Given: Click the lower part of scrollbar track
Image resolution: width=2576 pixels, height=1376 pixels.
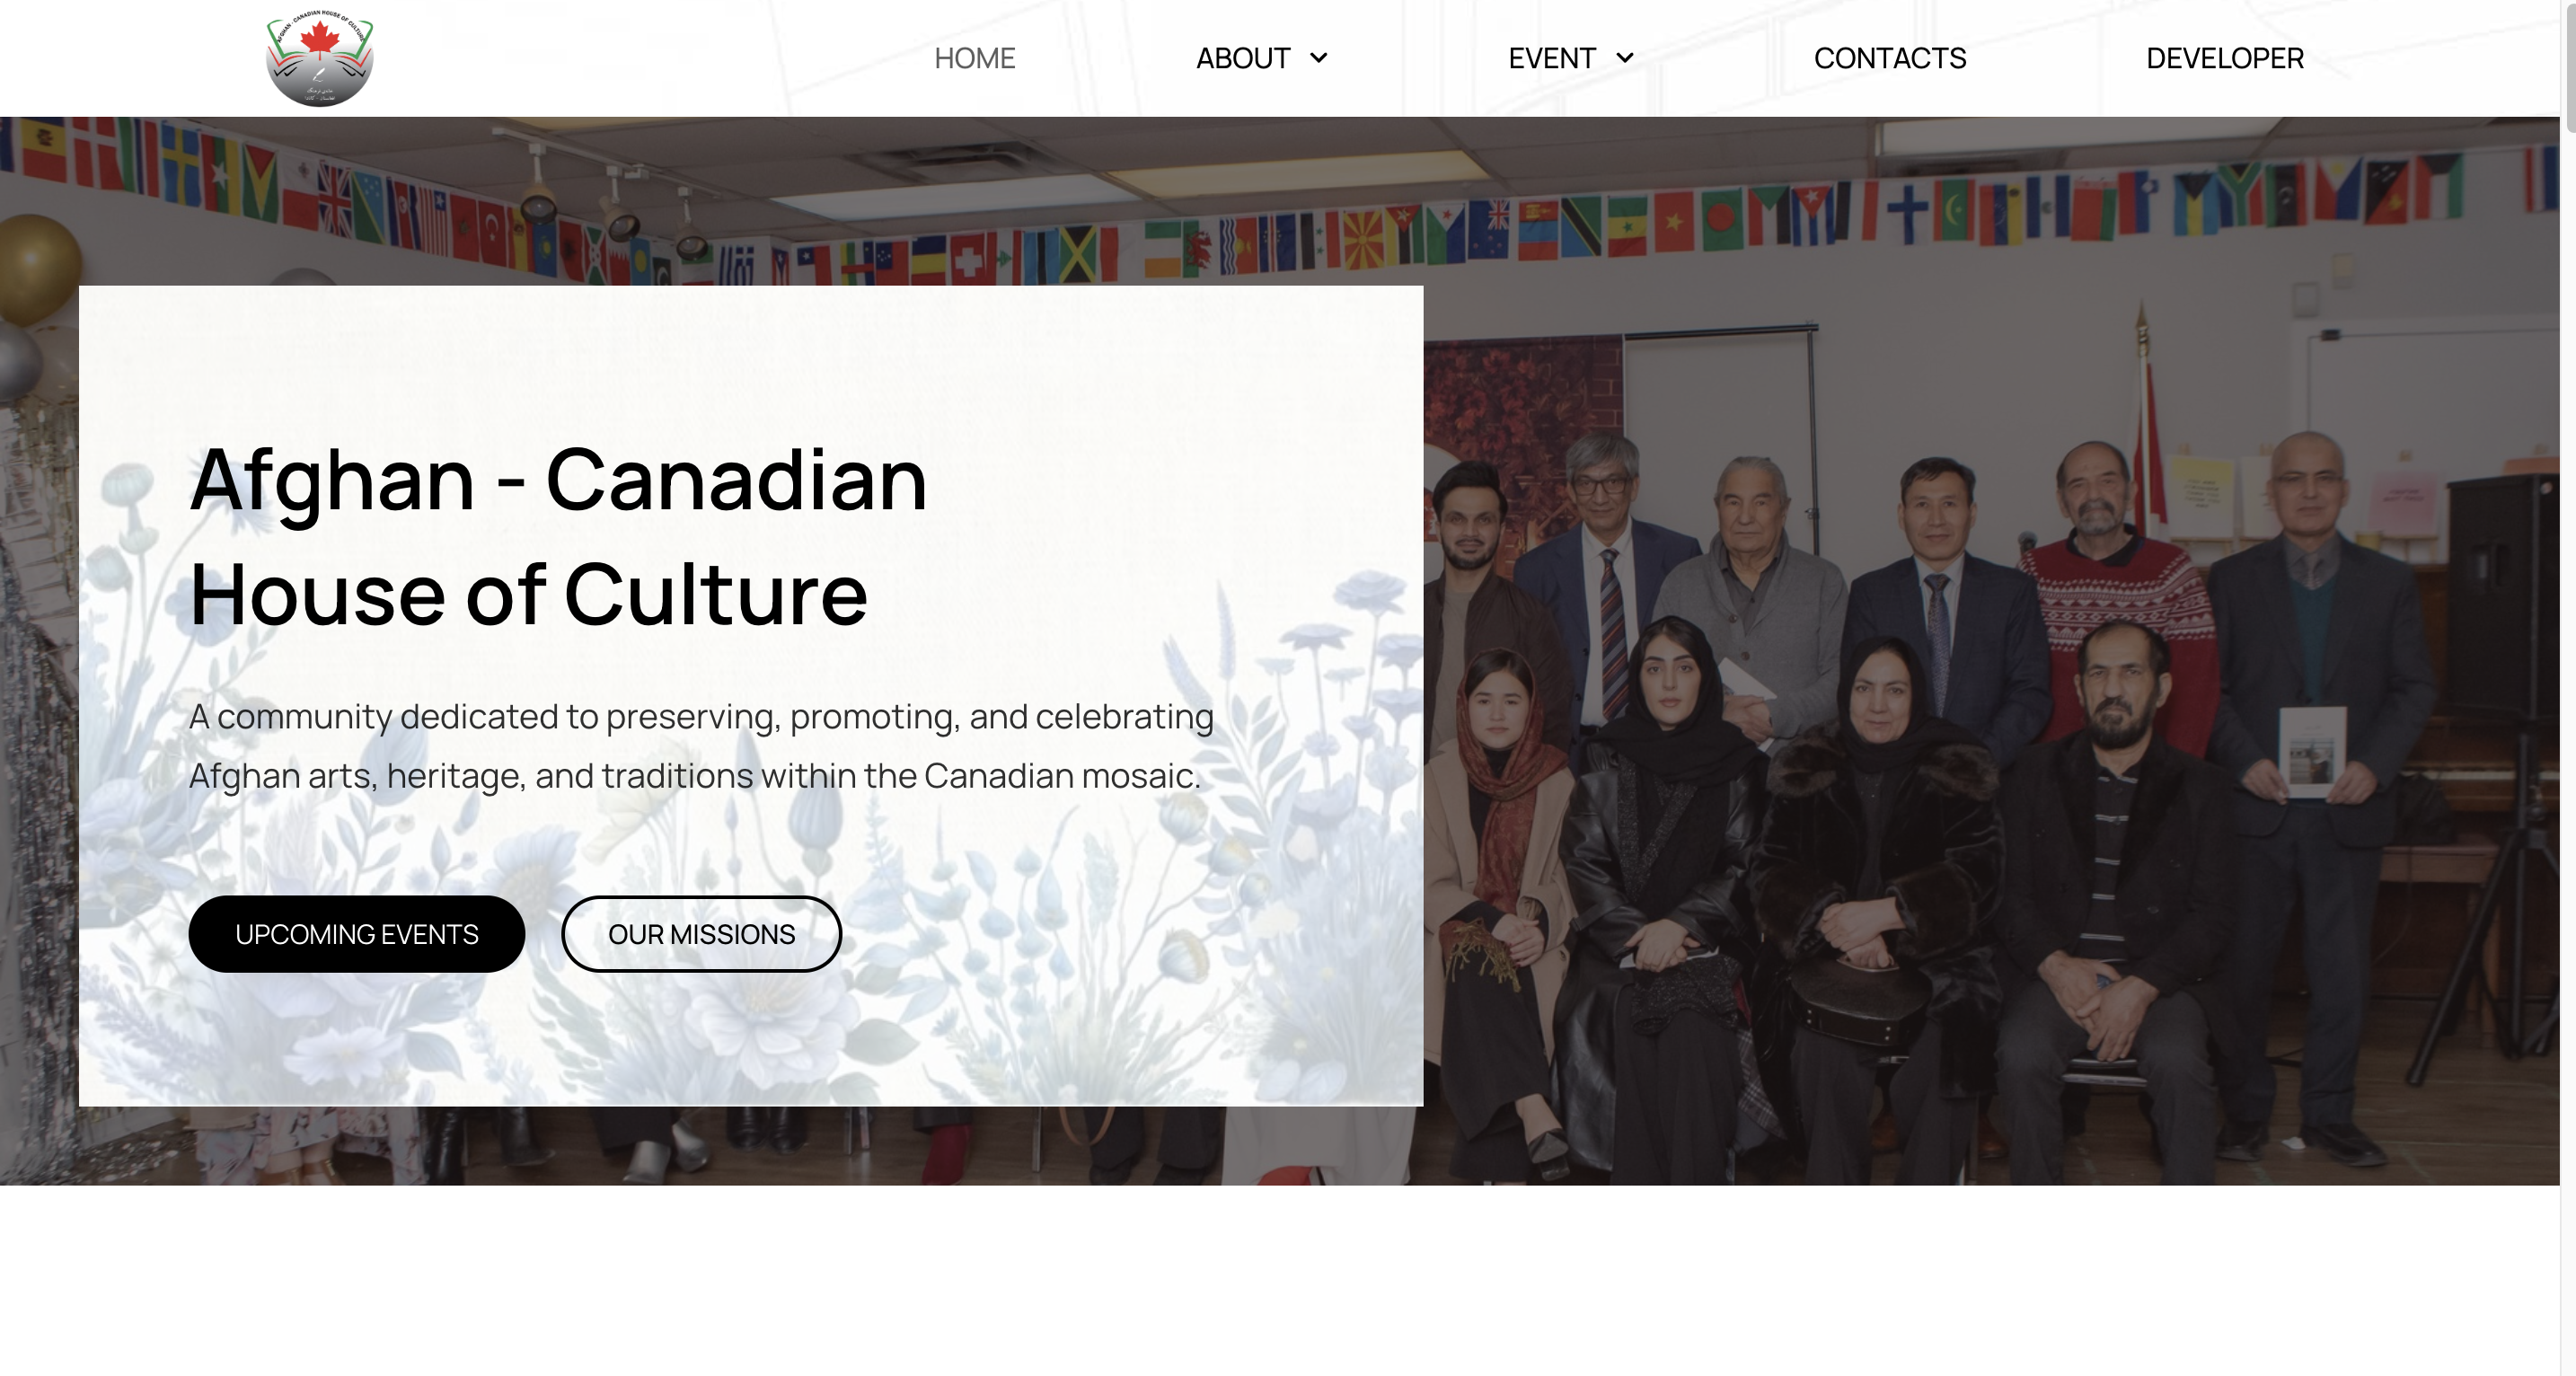Looking at the screenshot, I should (x=2567, y=900).
